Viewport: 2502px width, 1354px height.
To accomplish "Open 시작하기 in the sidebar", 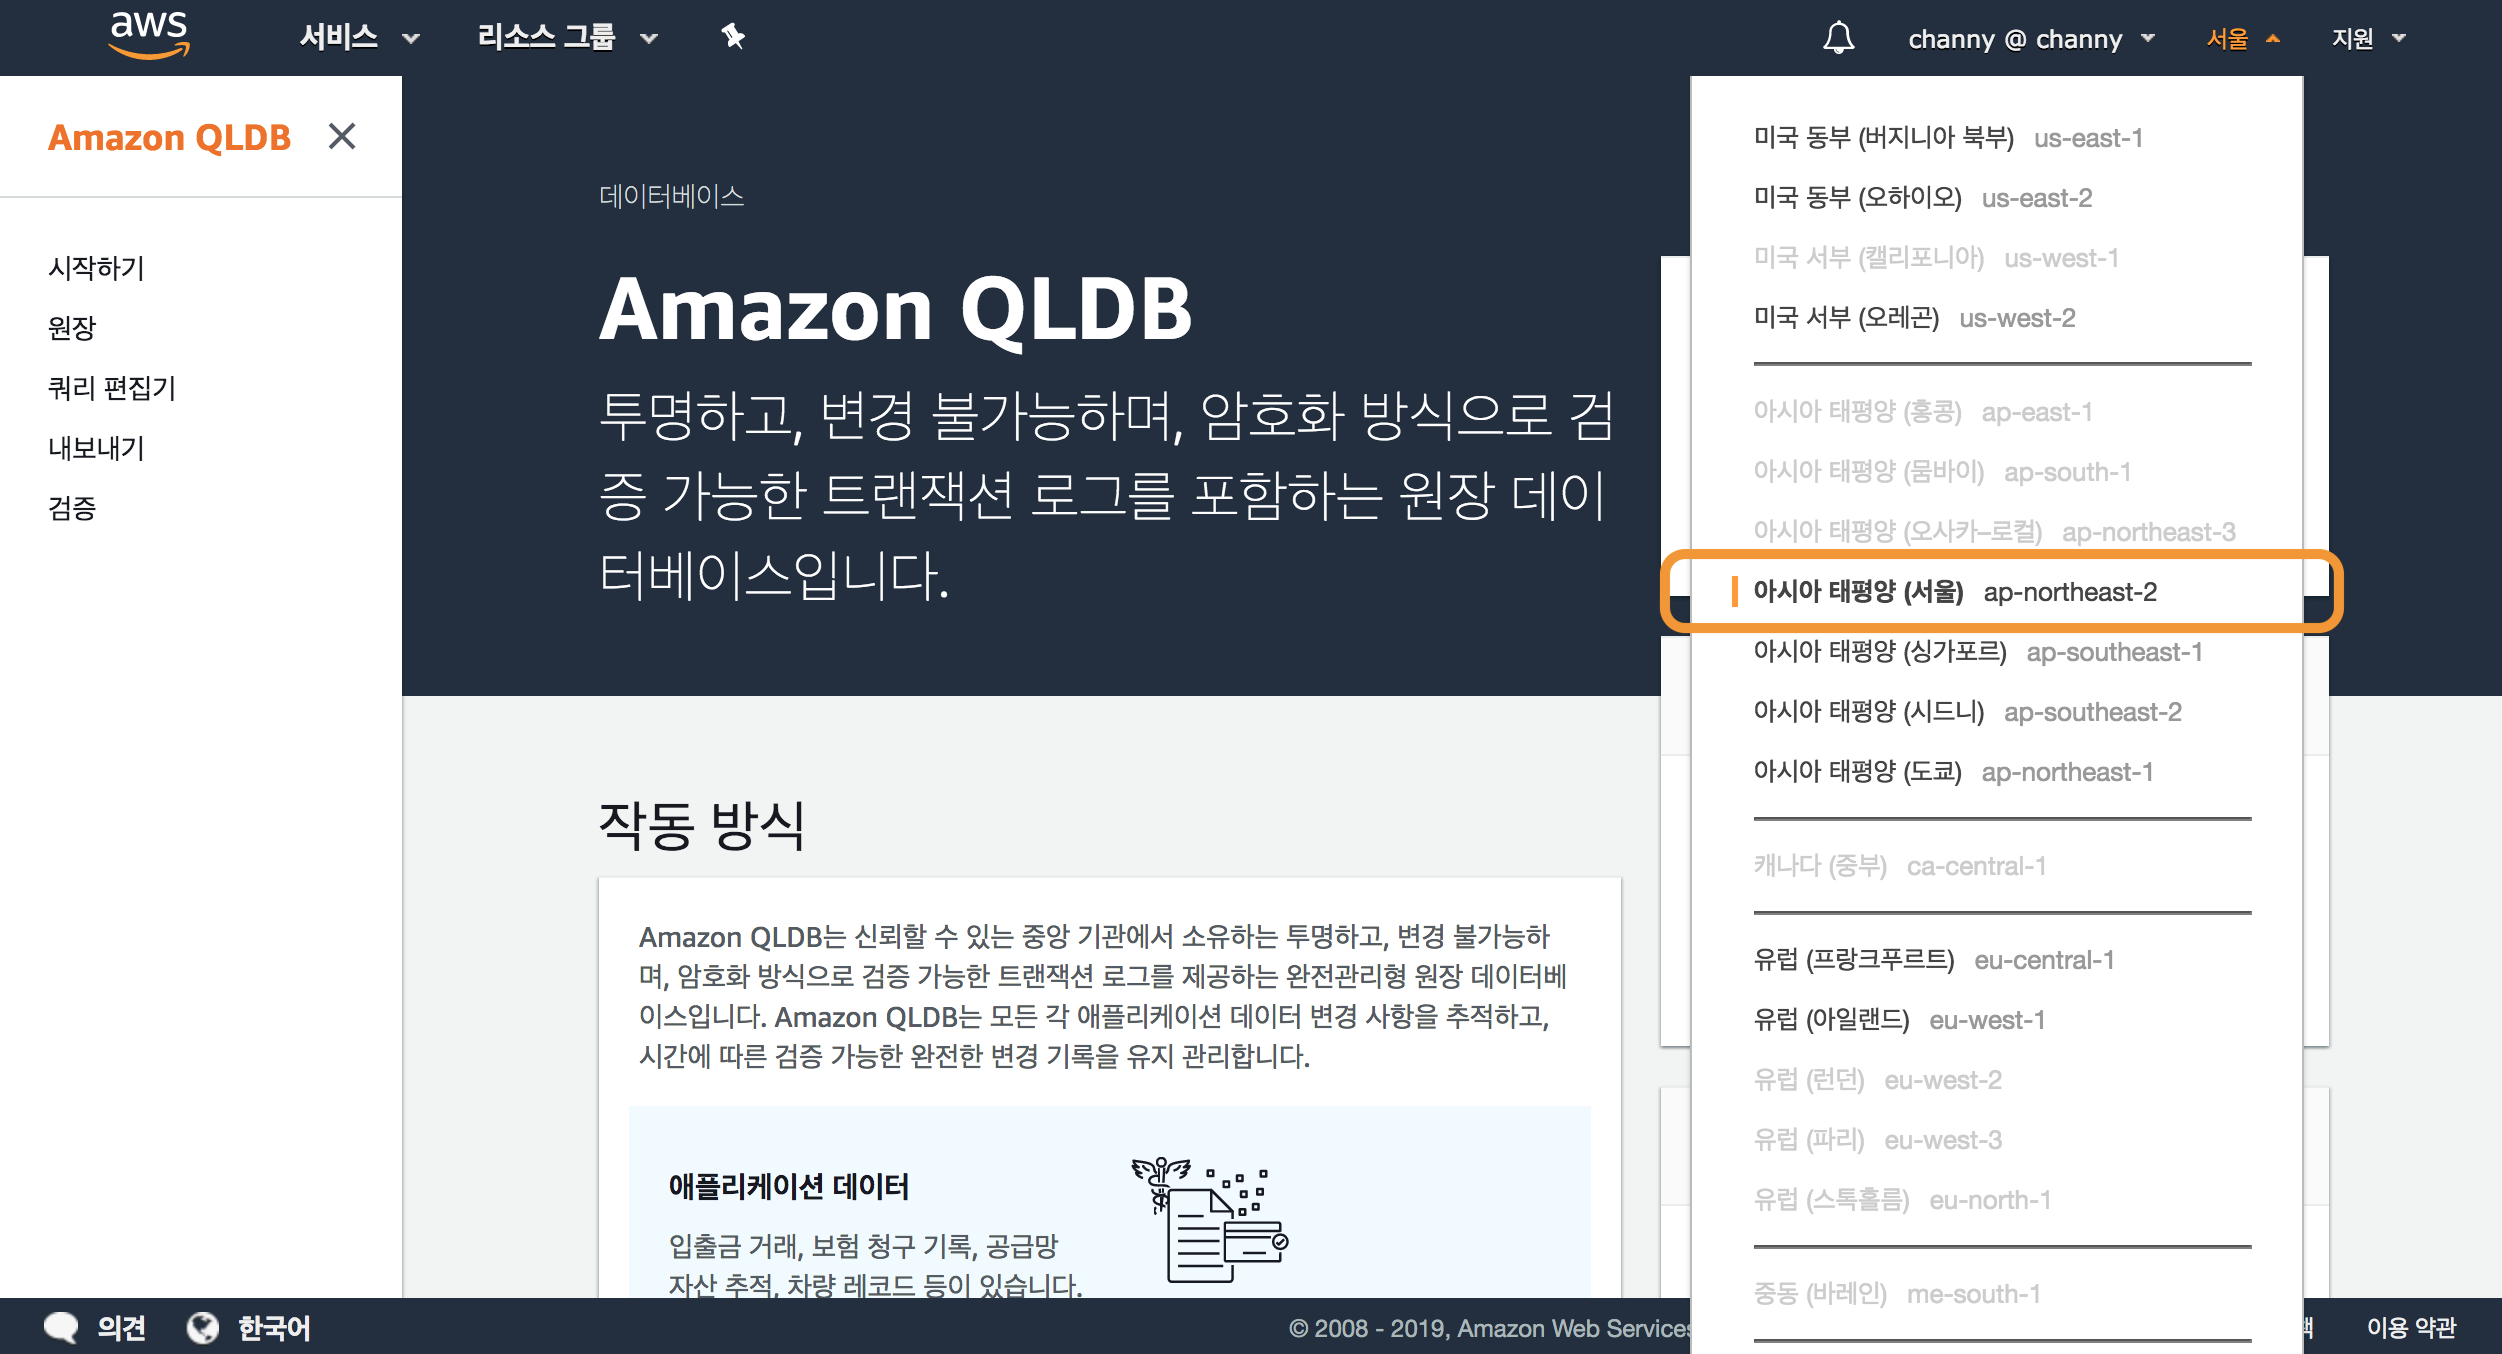I will (x=97, y=268).
